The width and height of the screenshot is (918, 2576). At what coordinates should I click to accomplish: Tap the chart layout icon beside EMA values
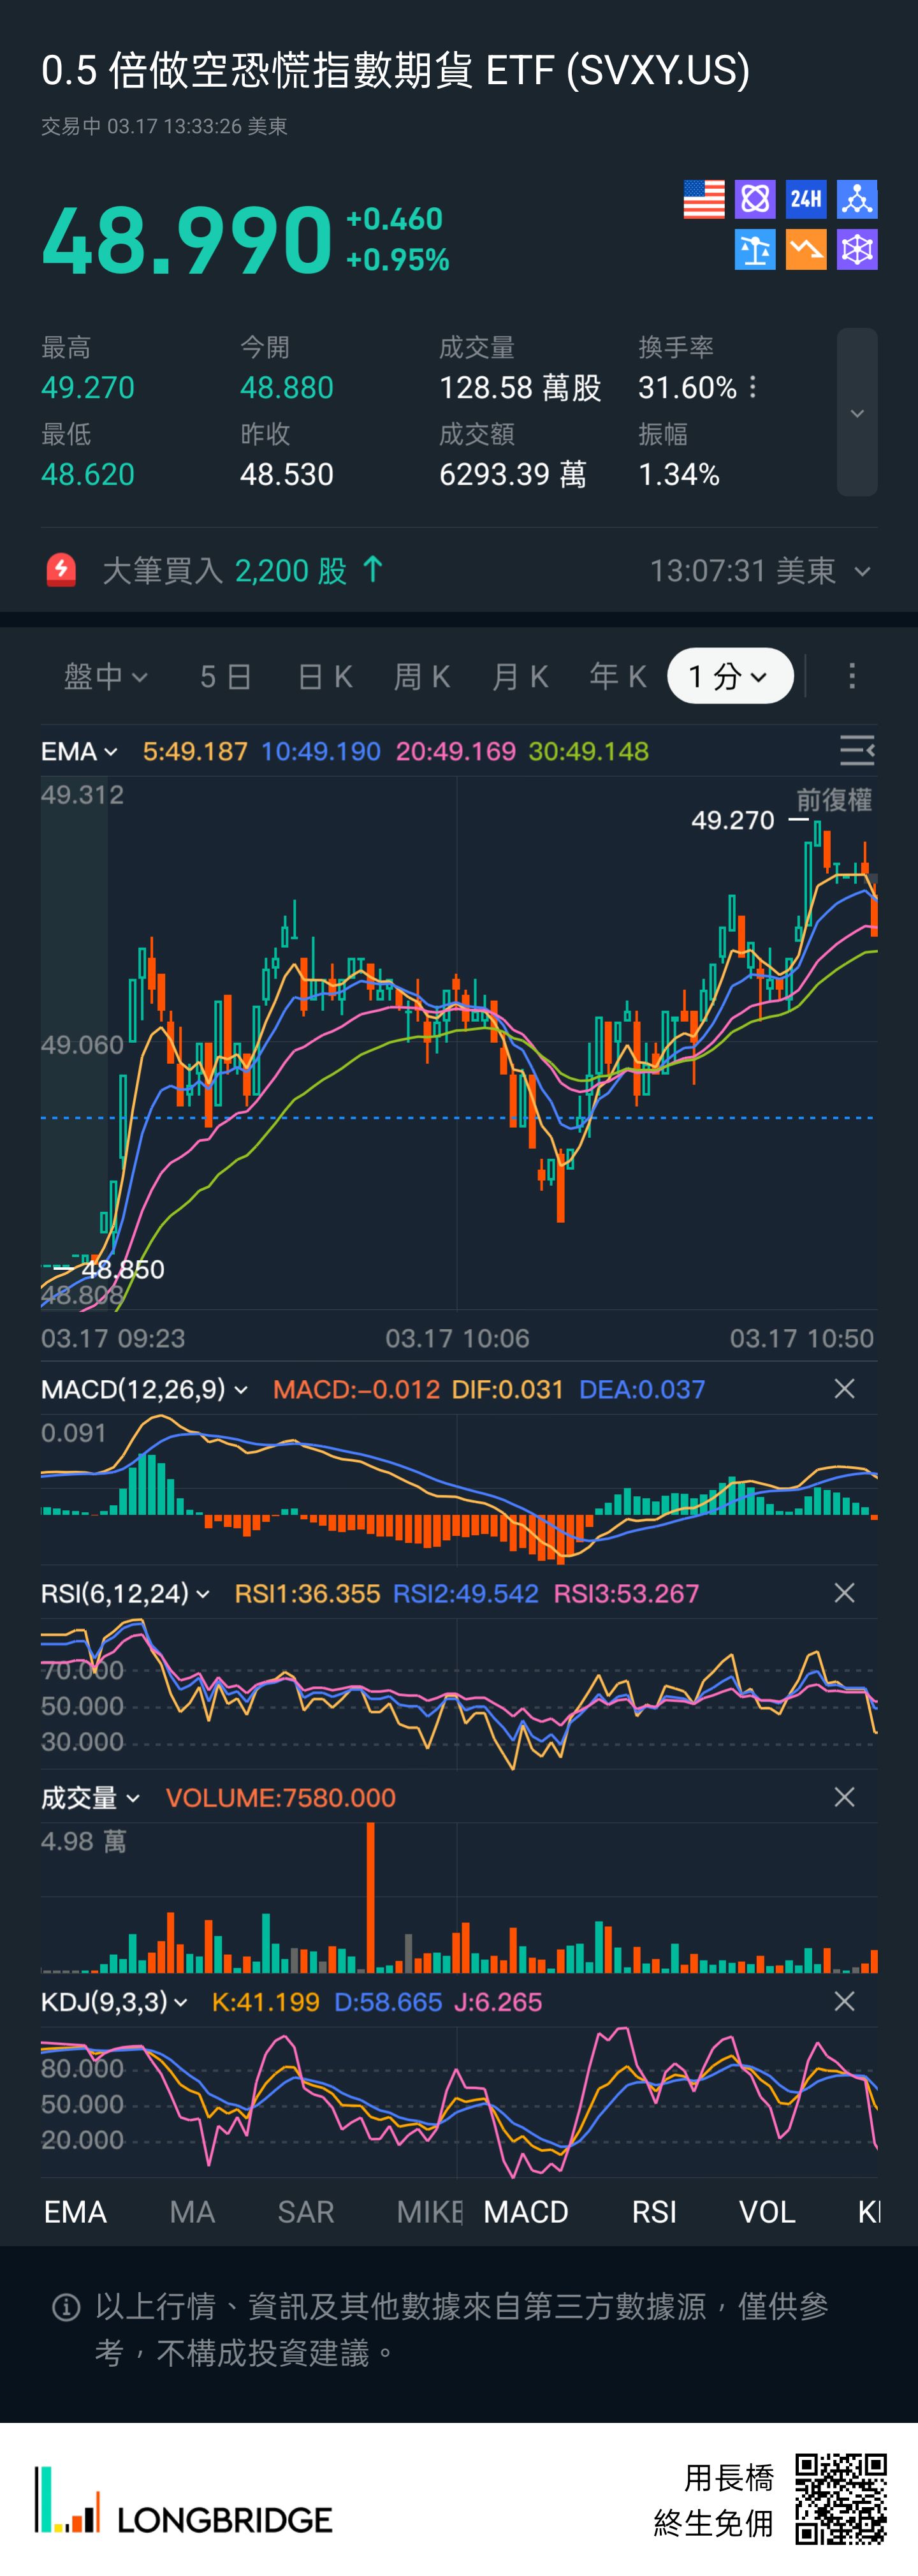tap(856, 751)
